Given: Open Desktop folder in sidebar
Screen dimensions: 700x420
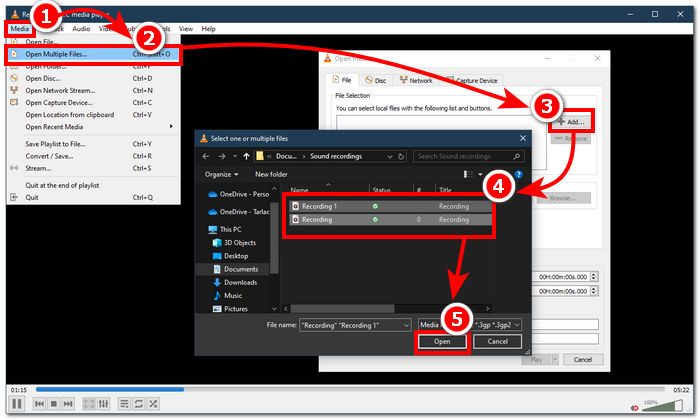Looking at the screenshot, I should coord(230,256).
